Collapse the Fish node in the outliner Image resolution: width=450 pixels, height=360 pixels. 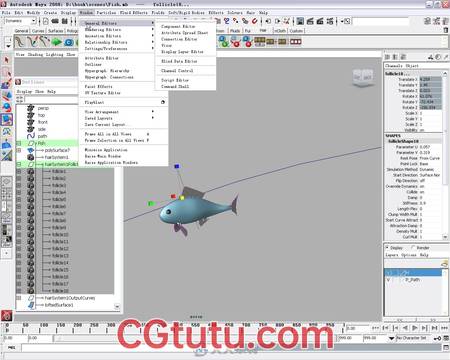click(x=19, y=143)
